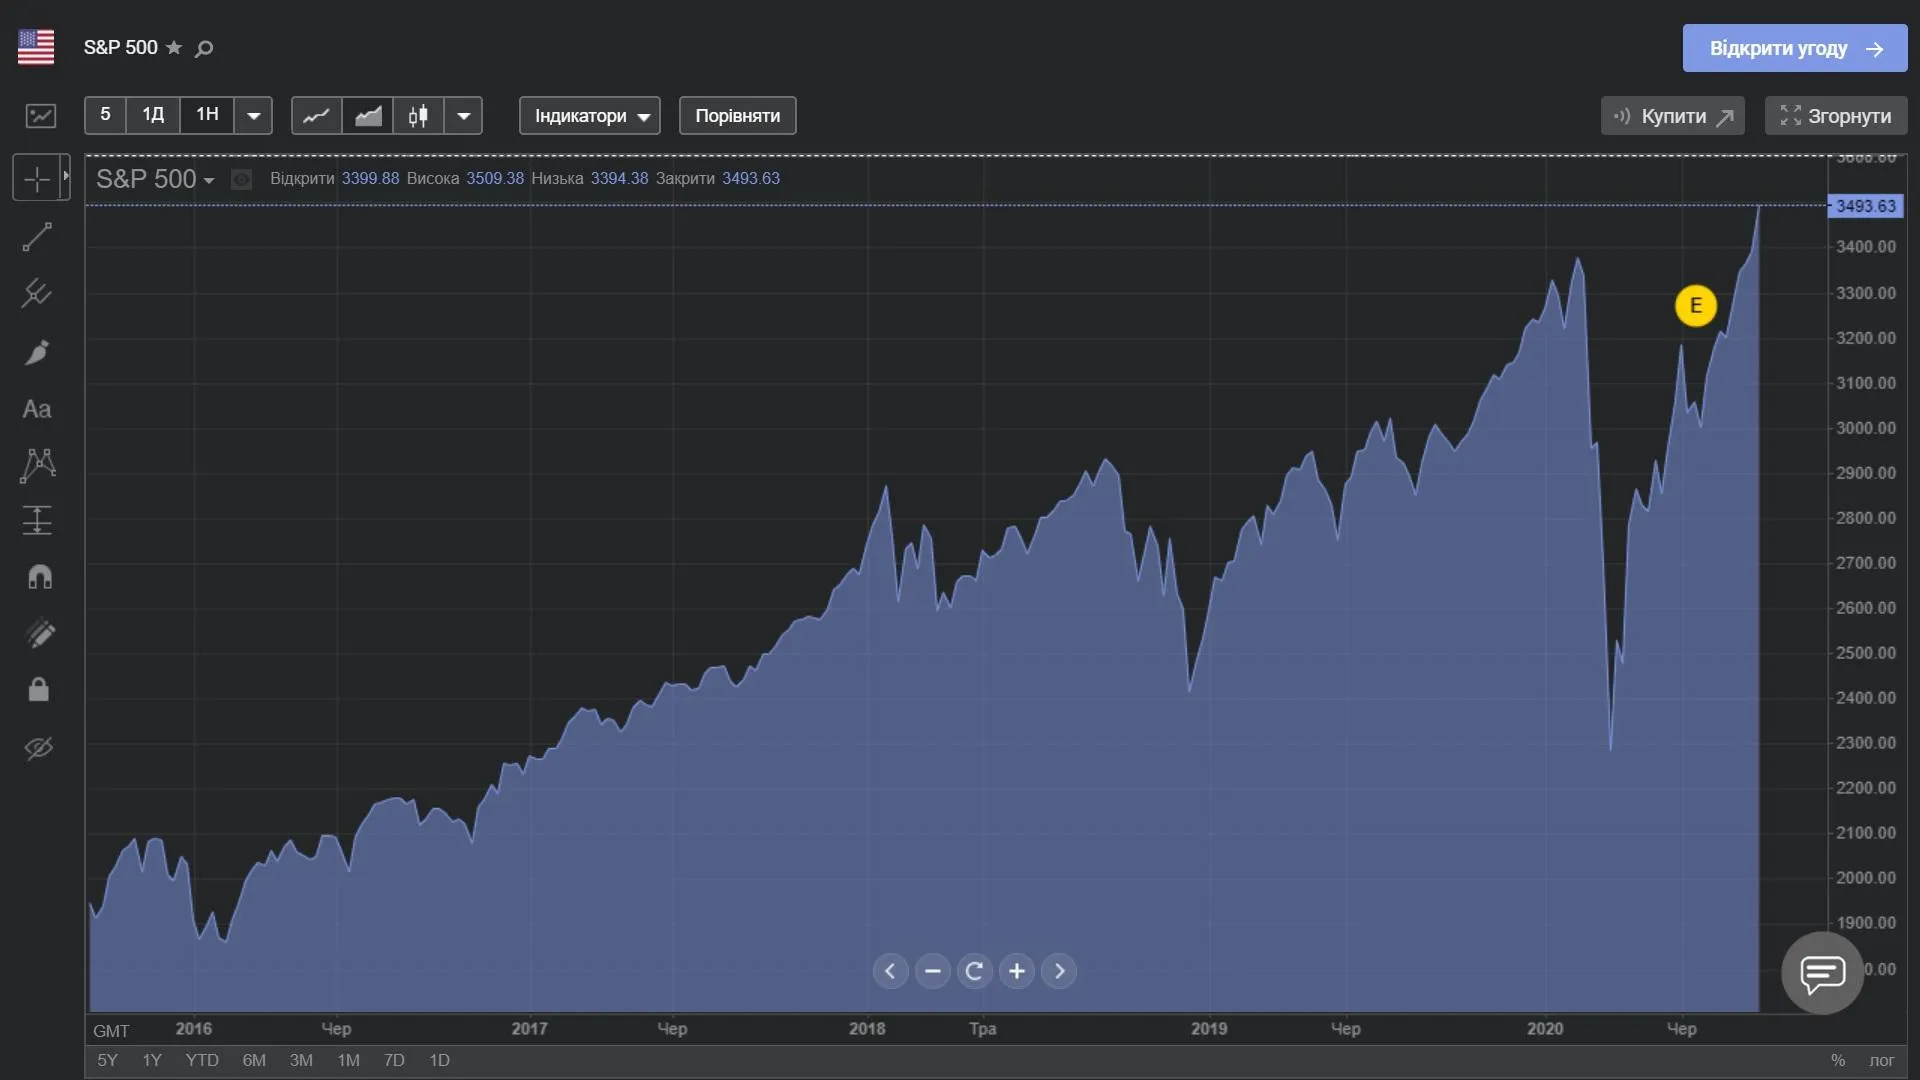
Task: Zoom out chart with minus
Action: [x=933, y=971]
